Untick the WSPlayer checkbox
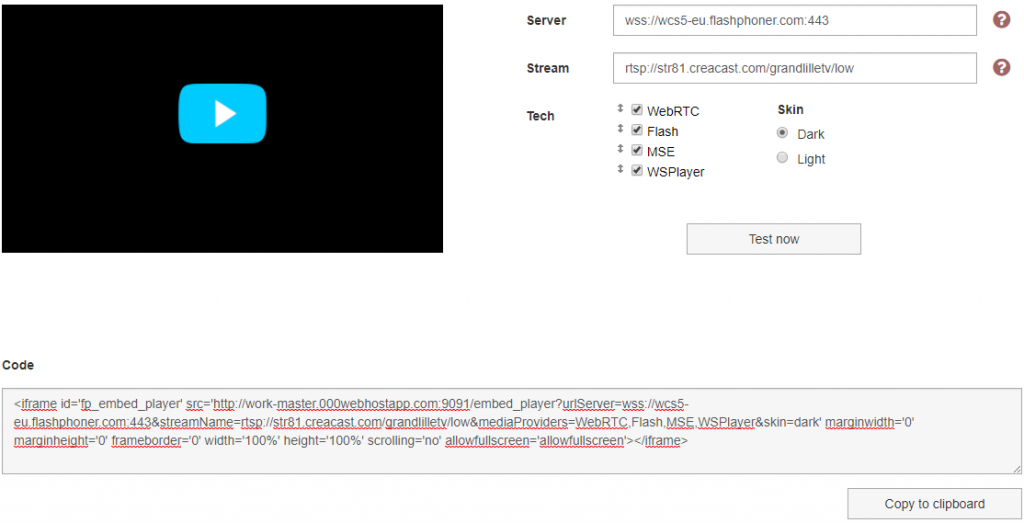Screen dimensions: 1024x523 point(637,171)
